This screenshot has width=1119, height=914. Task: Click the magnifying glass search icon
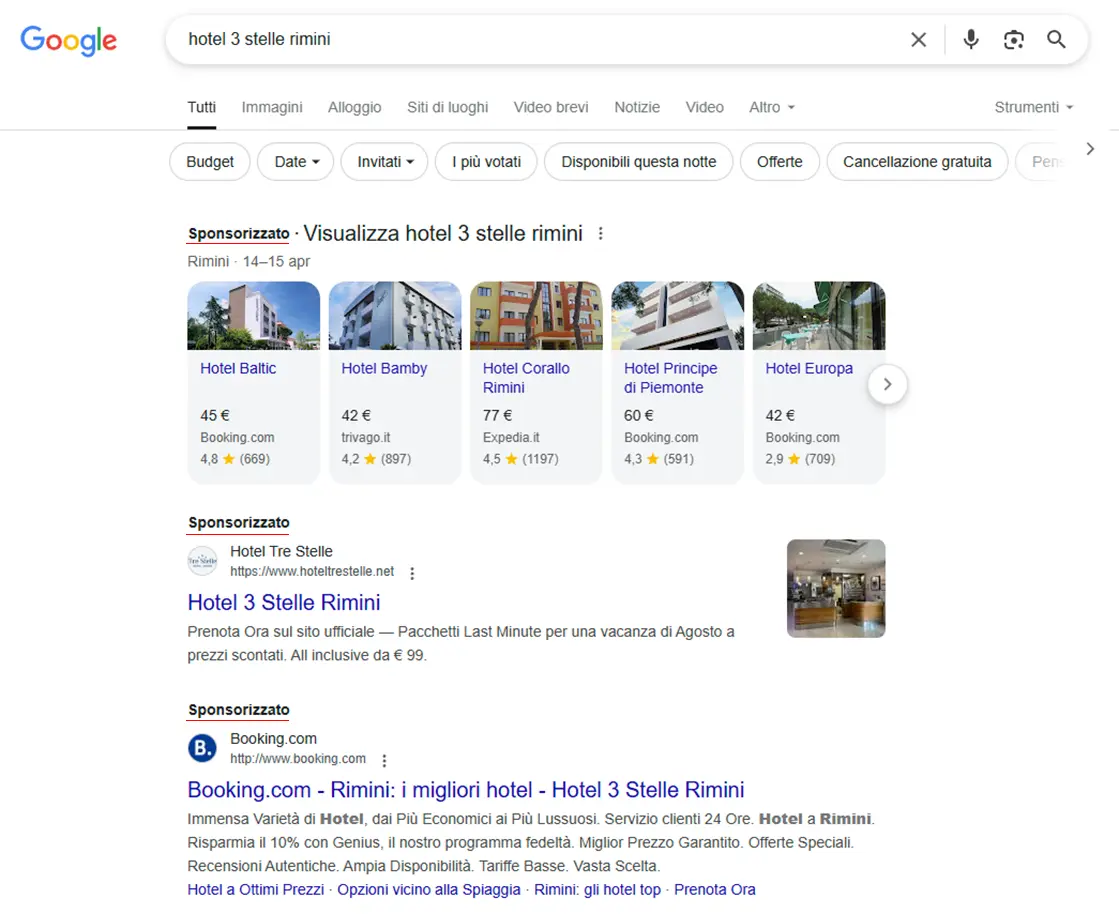(1056, 39)
